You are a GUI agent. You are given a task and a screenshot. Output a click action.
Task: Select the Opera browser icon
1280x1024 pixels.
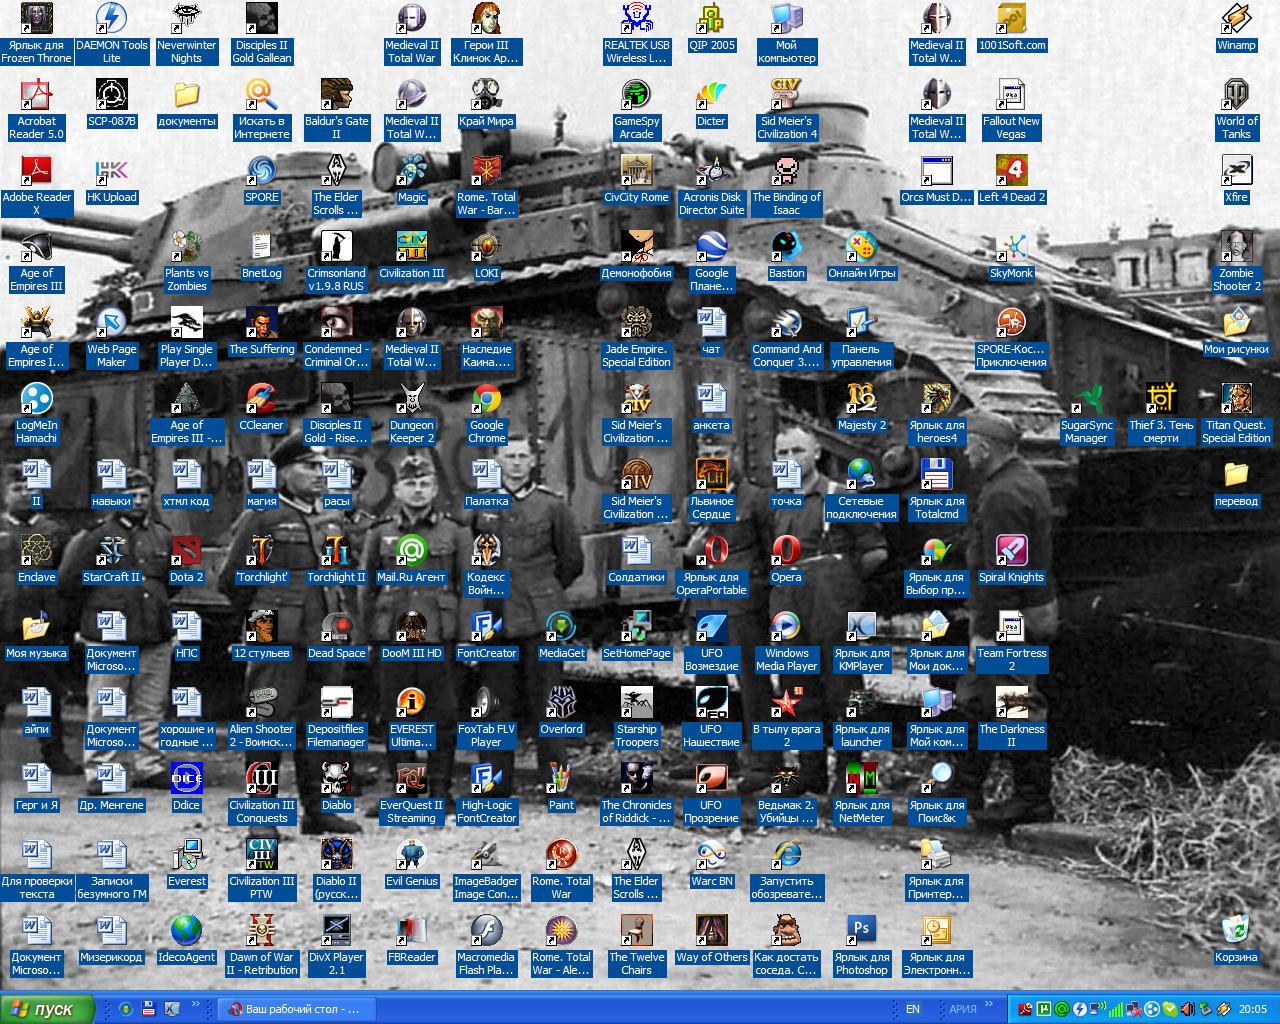pyautogui.click(x=786, y=559)
